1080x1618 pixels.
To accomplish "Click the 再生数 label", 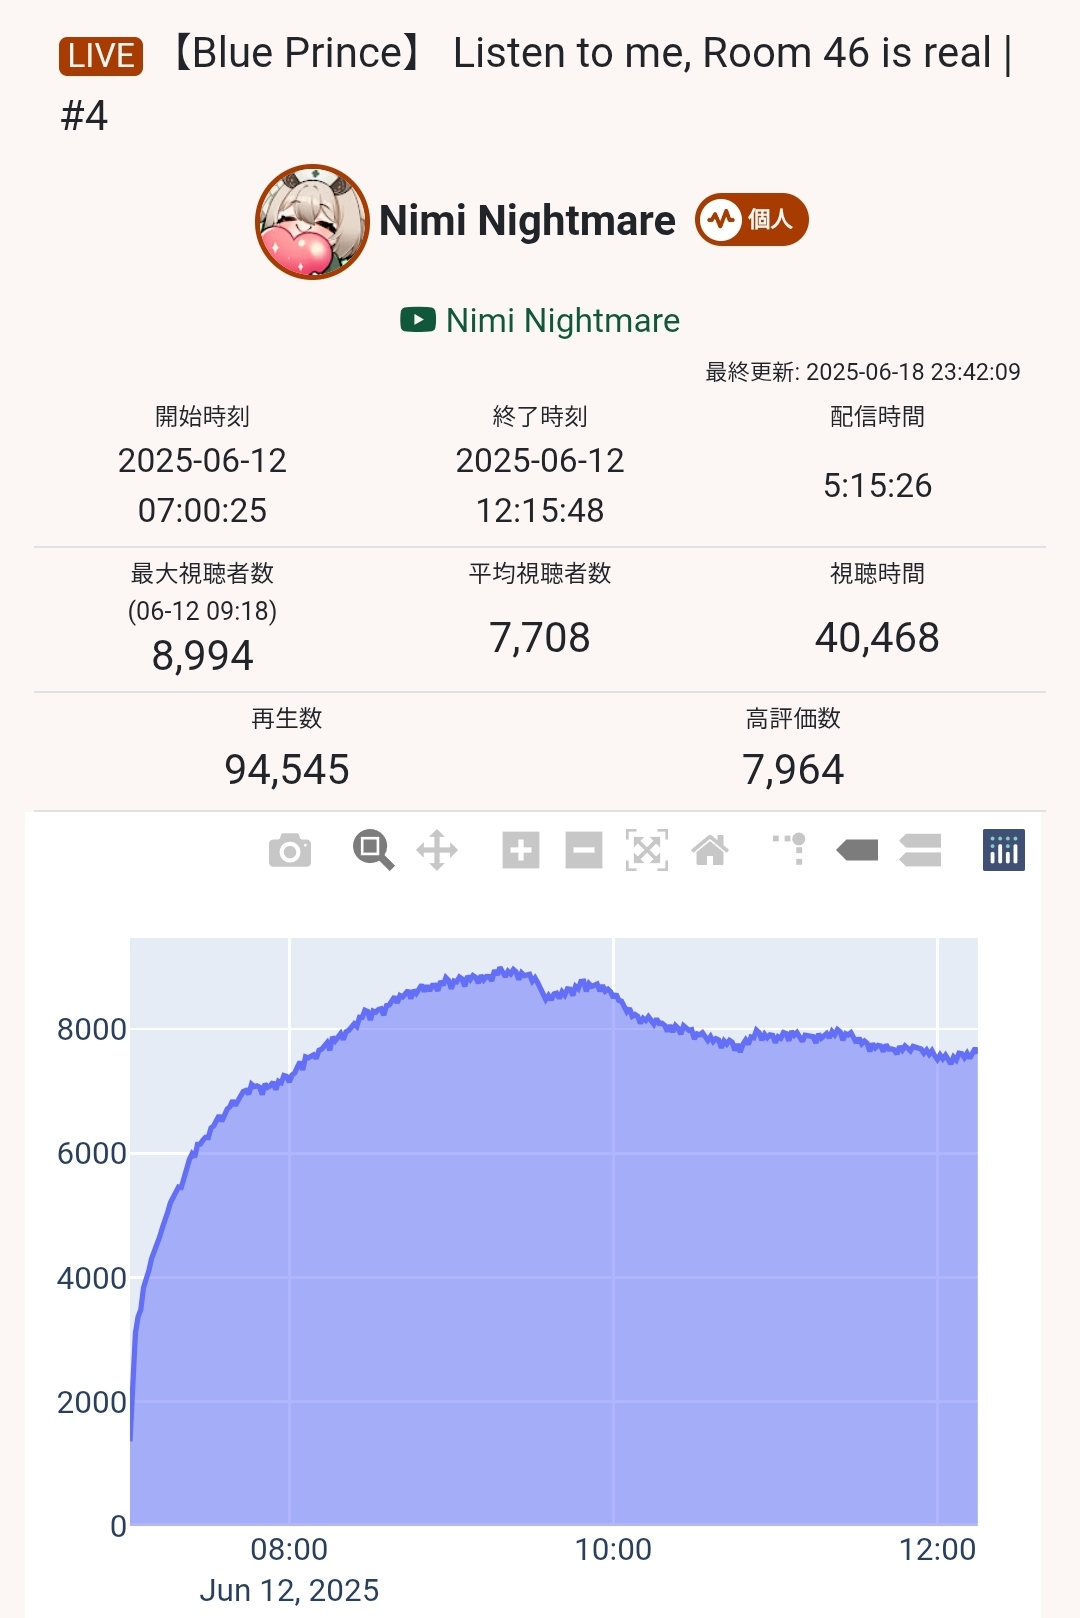I will [287, 718].
